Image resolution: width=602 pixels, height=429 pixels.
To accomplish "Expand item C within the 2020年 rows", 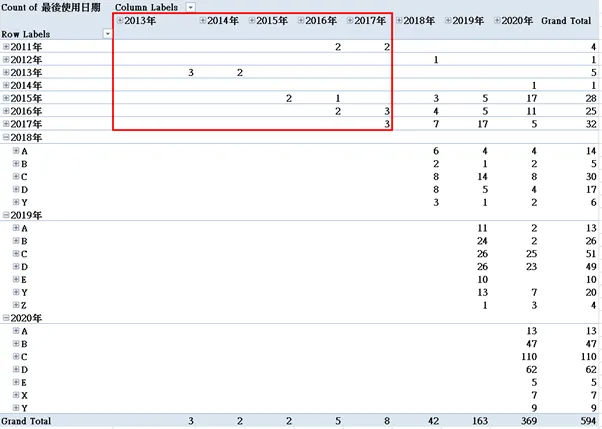I will tap(16, 356).
